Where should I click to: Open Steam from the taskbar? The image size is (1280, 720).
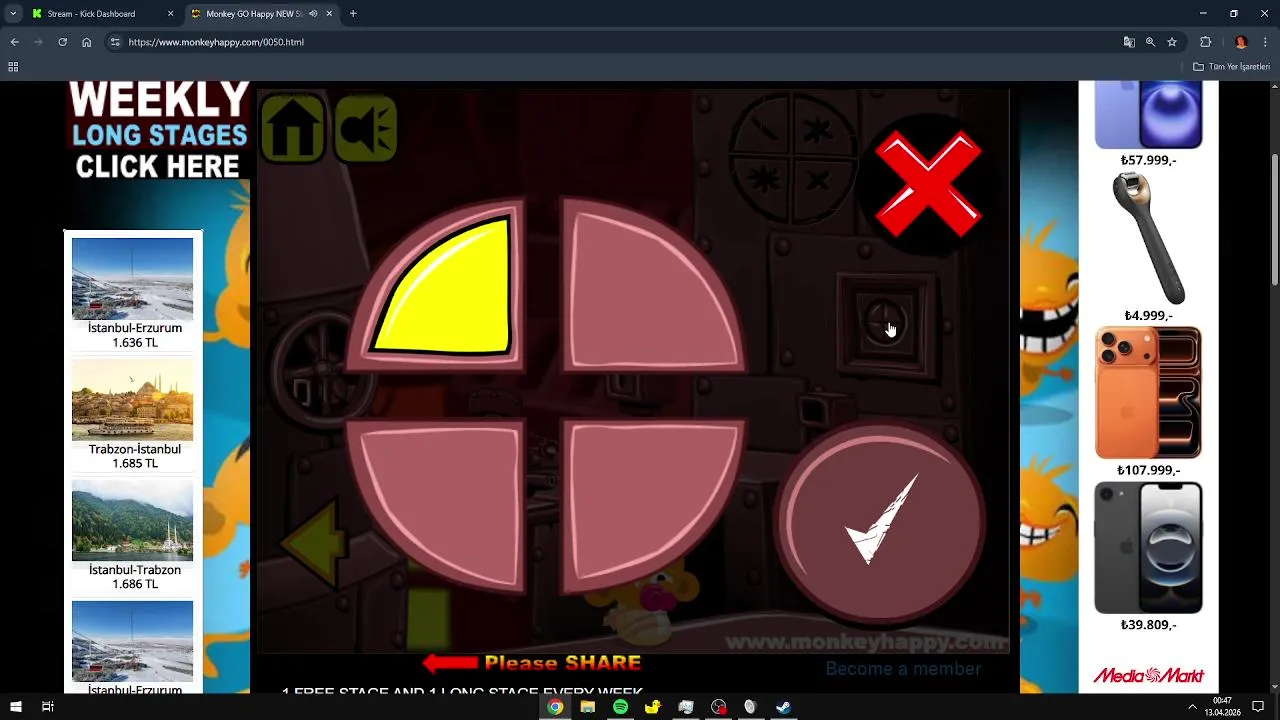783,707
